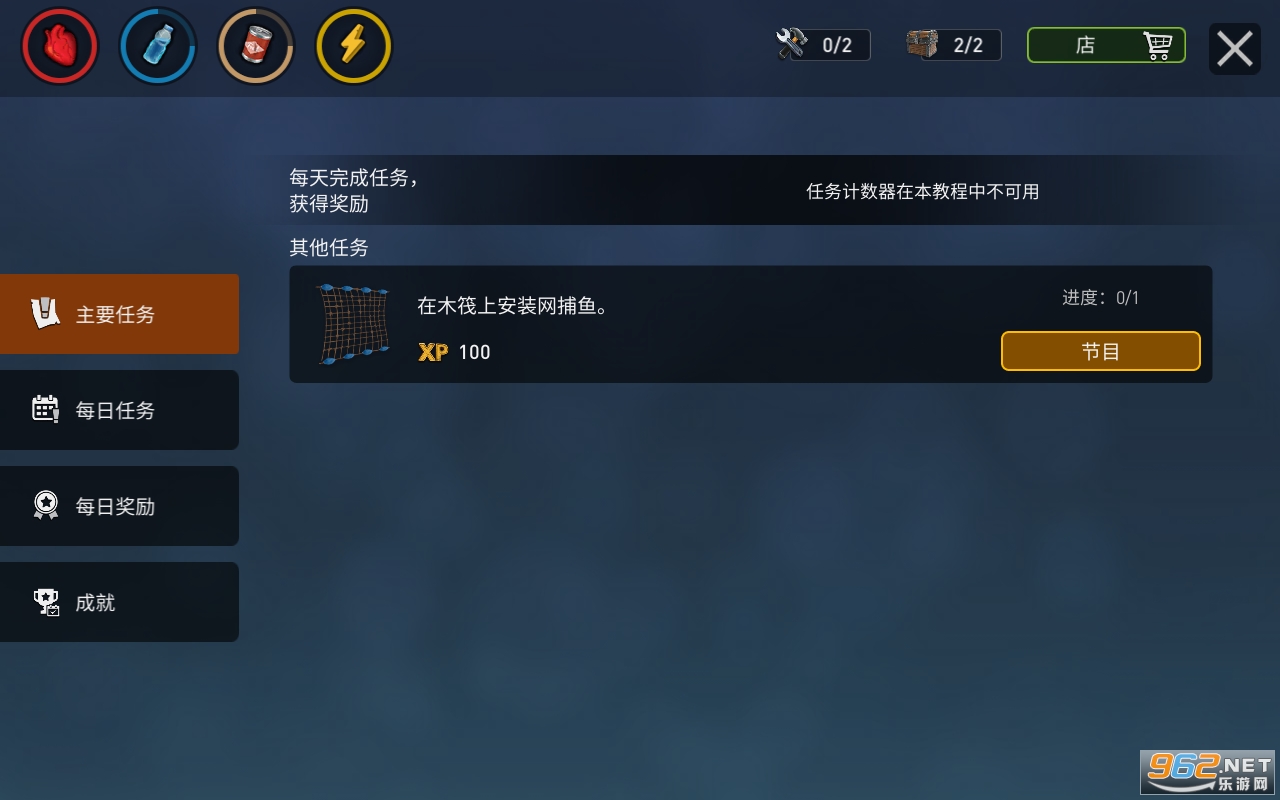Close the quest menu with X
This screenshot has width=1280, height=800.
point(1235,48)
